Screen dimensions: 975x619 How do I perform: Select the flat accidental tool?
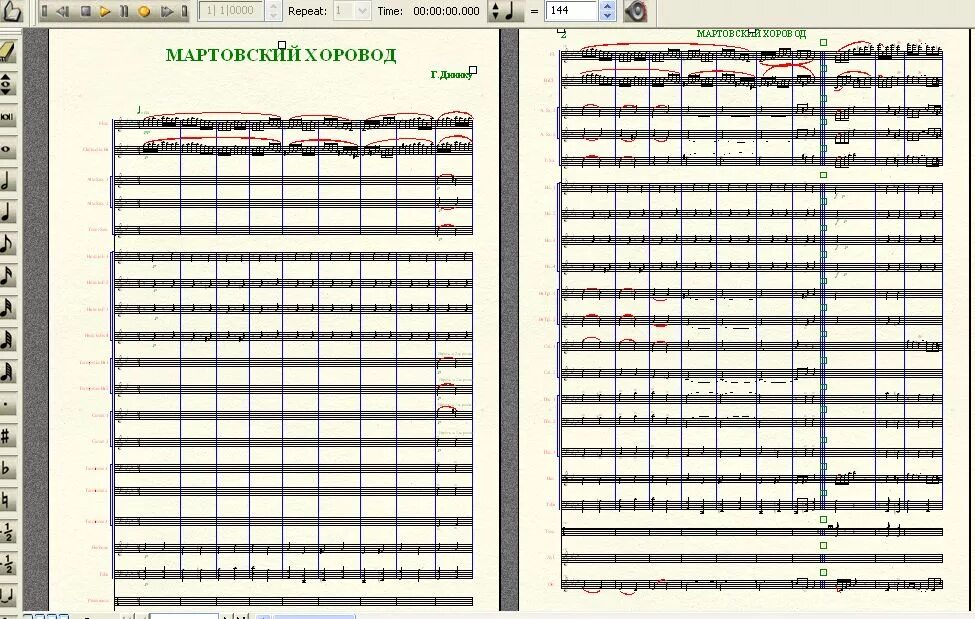[x=7, y=468]
